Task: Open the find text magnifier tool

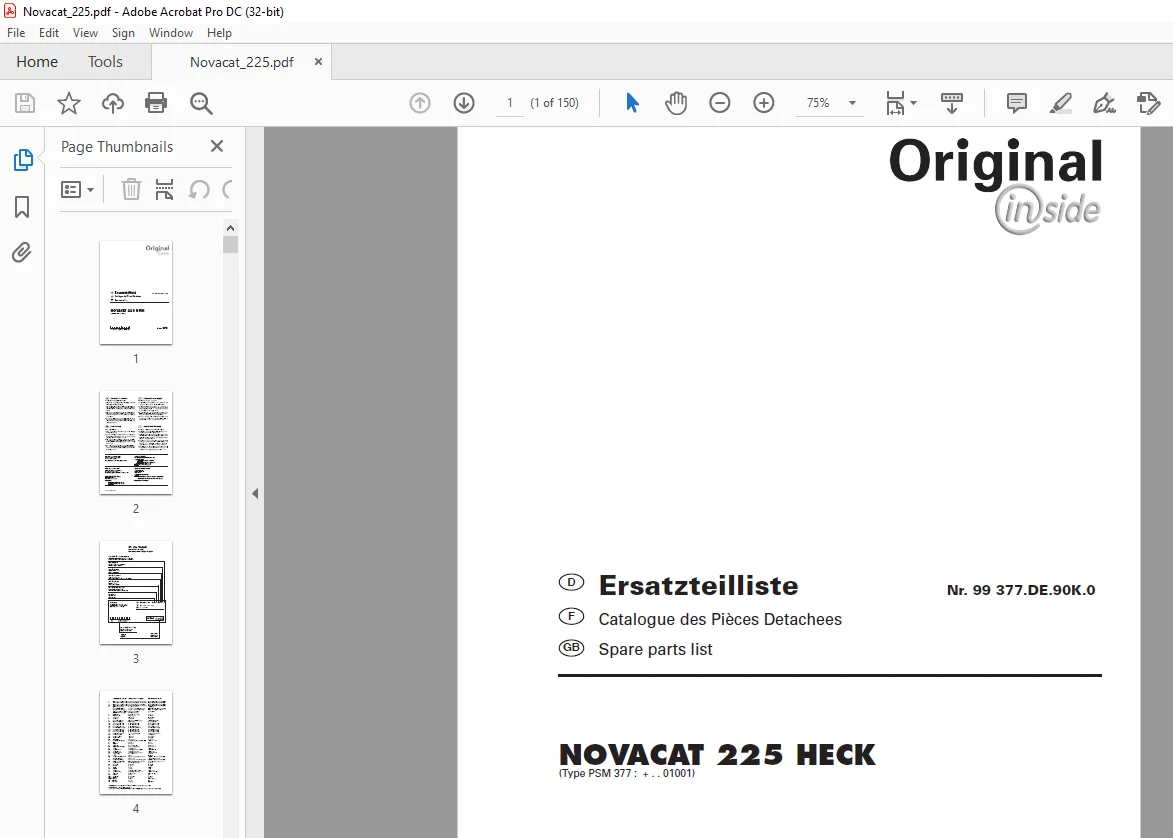Action: pos(200,103)
